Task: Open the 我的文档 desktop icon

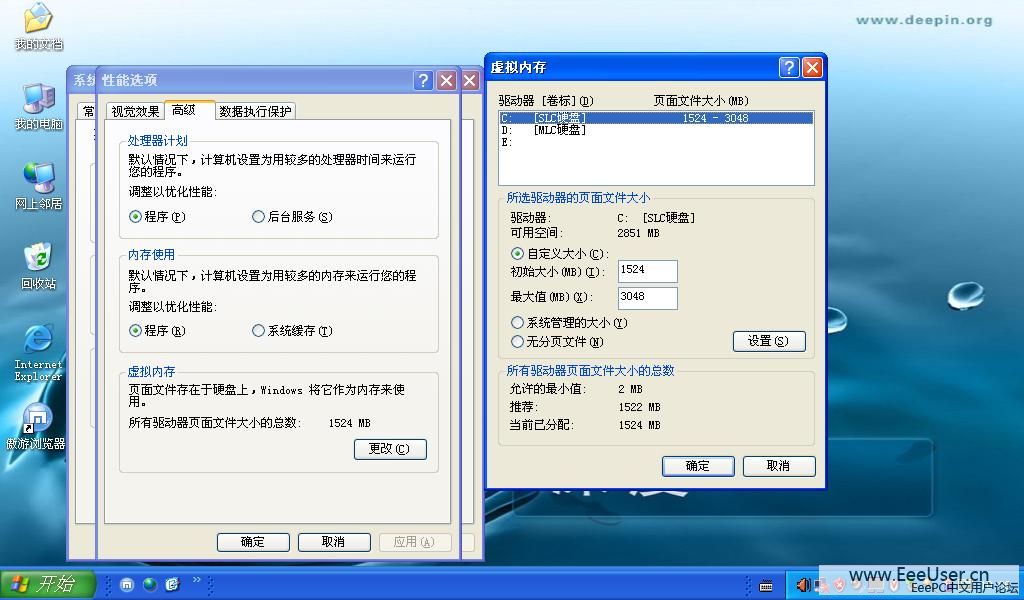Action: pos(38,19)
